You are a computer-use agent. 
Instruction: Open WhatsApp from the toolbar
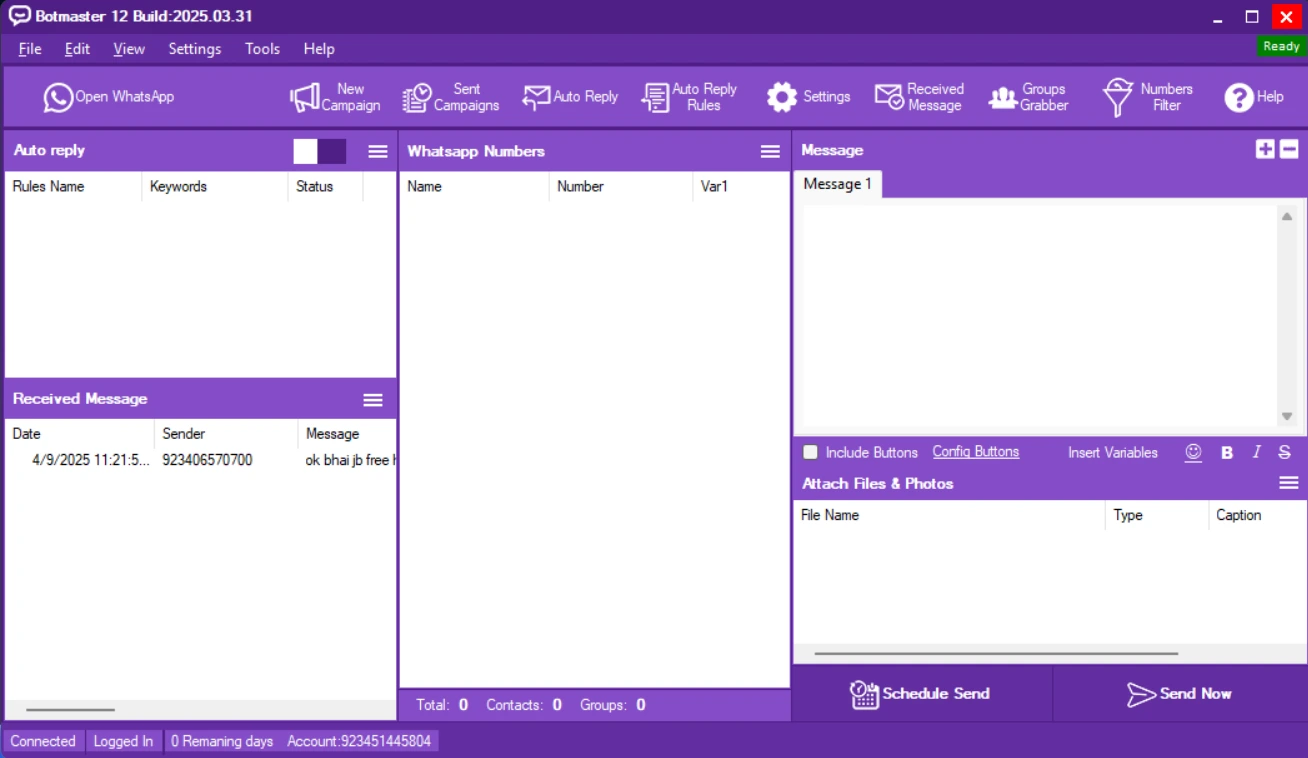point(108,97)
